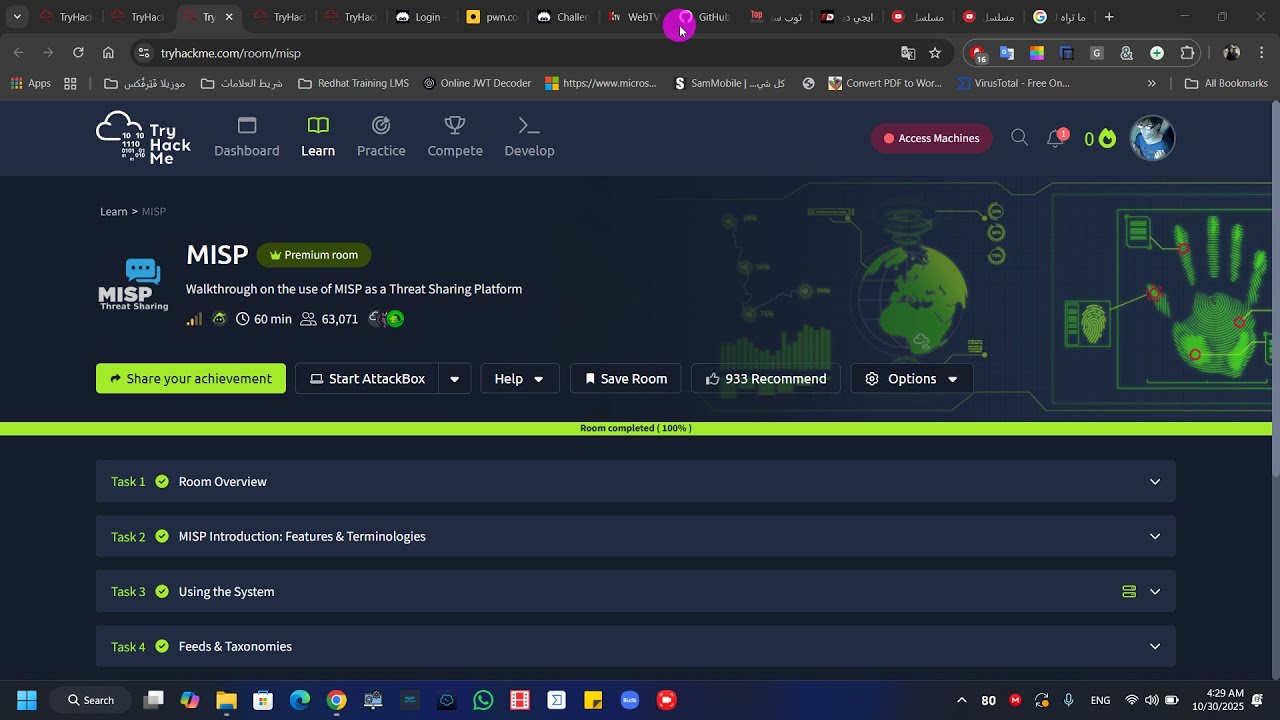The width and height of the screenshot is (1280, 720).
Task: Bookmark this page with star icon
Action: coord(935,53)
